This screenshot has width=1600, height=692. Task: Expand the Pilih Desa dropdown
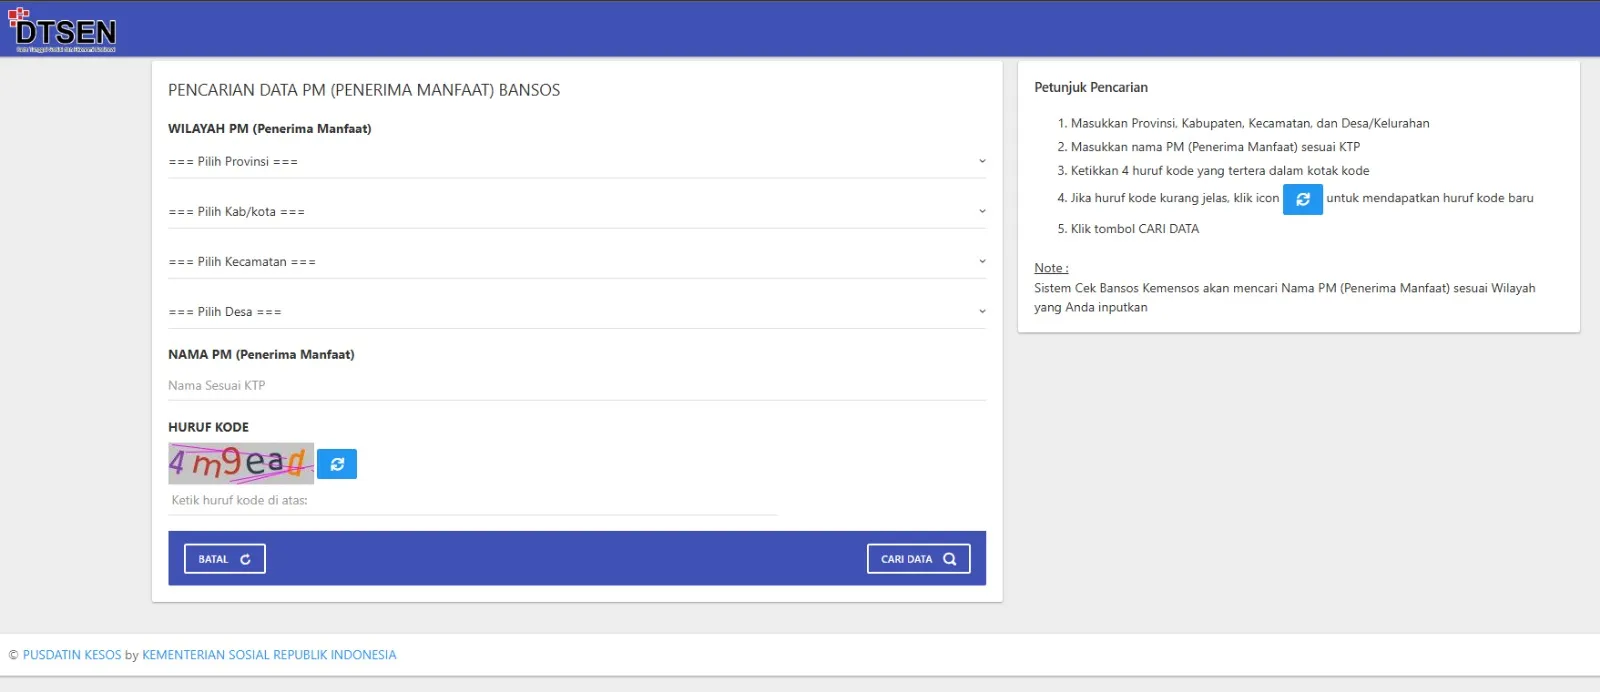coord(576,312)
